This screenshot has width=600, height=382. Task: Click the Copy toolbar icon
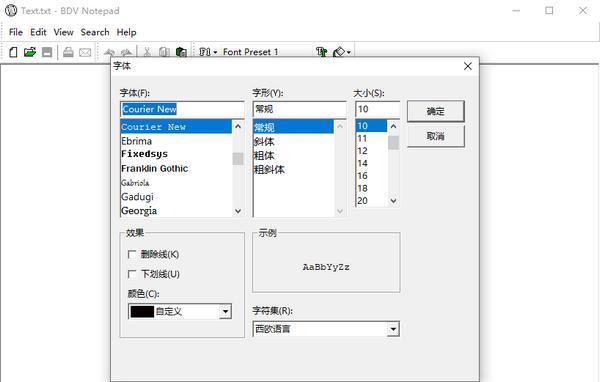tap(164, 52)
